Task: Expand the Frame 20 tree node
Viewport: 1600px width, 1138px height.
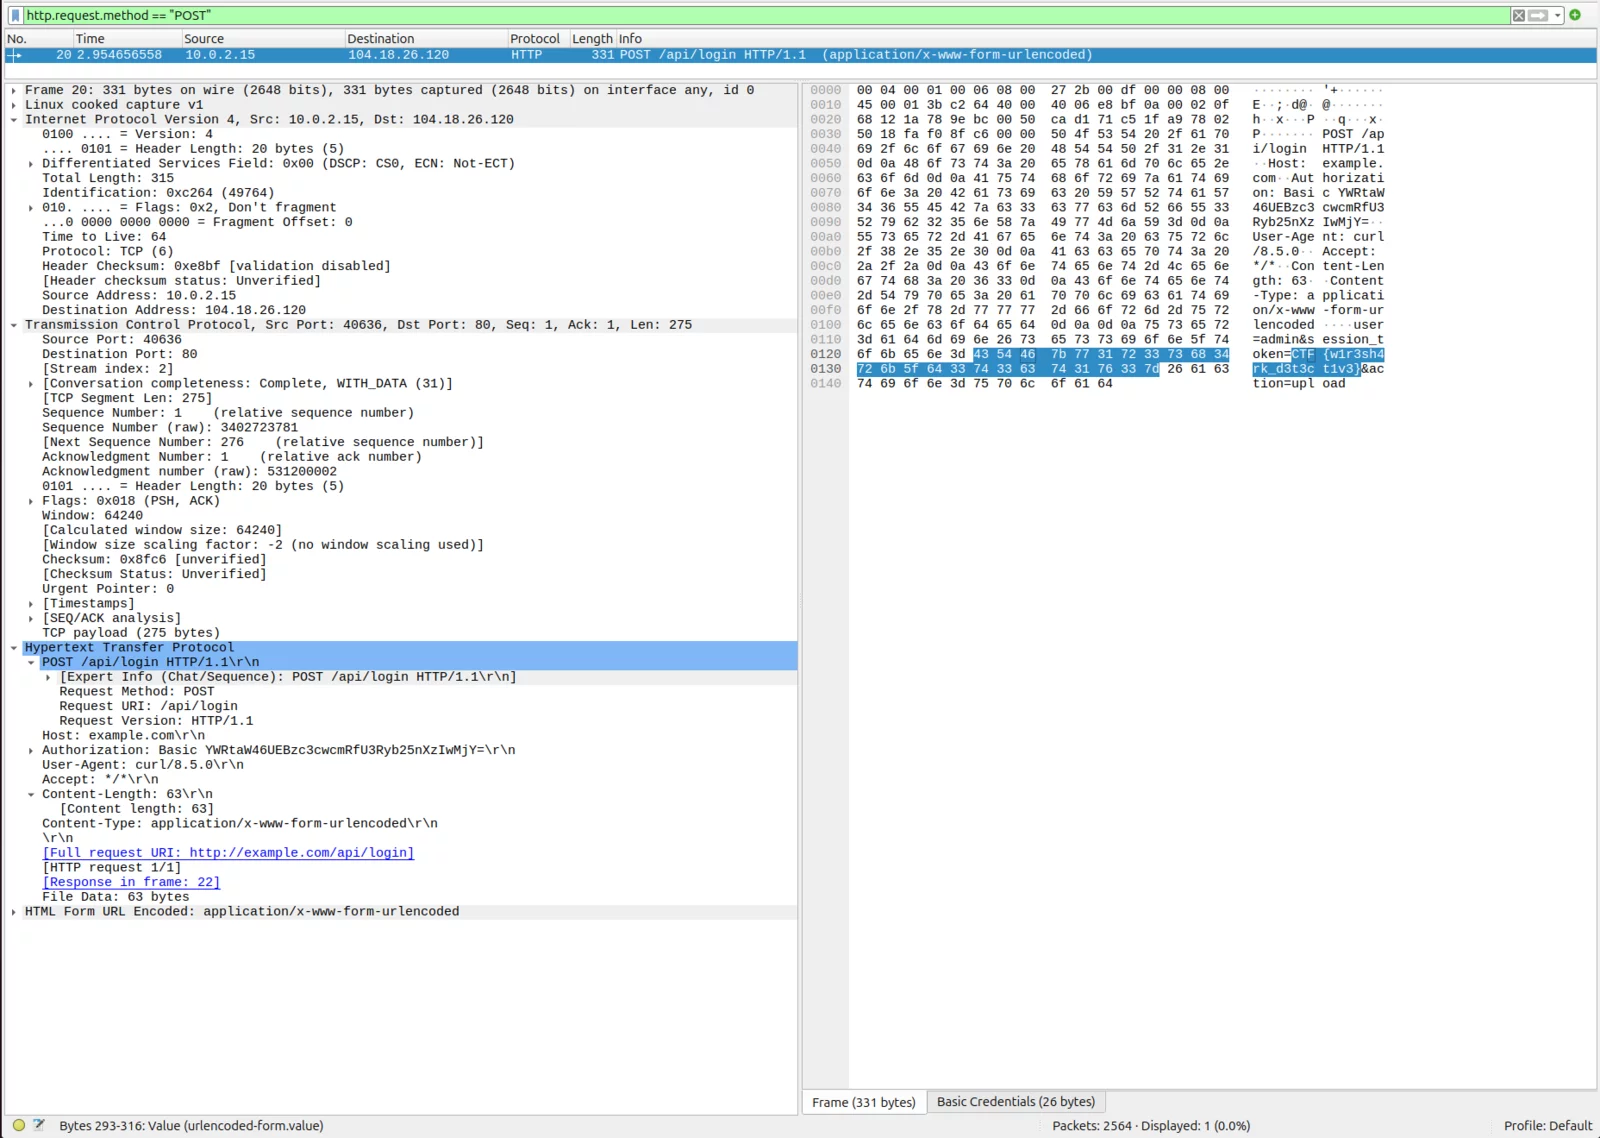Action: 14,90
